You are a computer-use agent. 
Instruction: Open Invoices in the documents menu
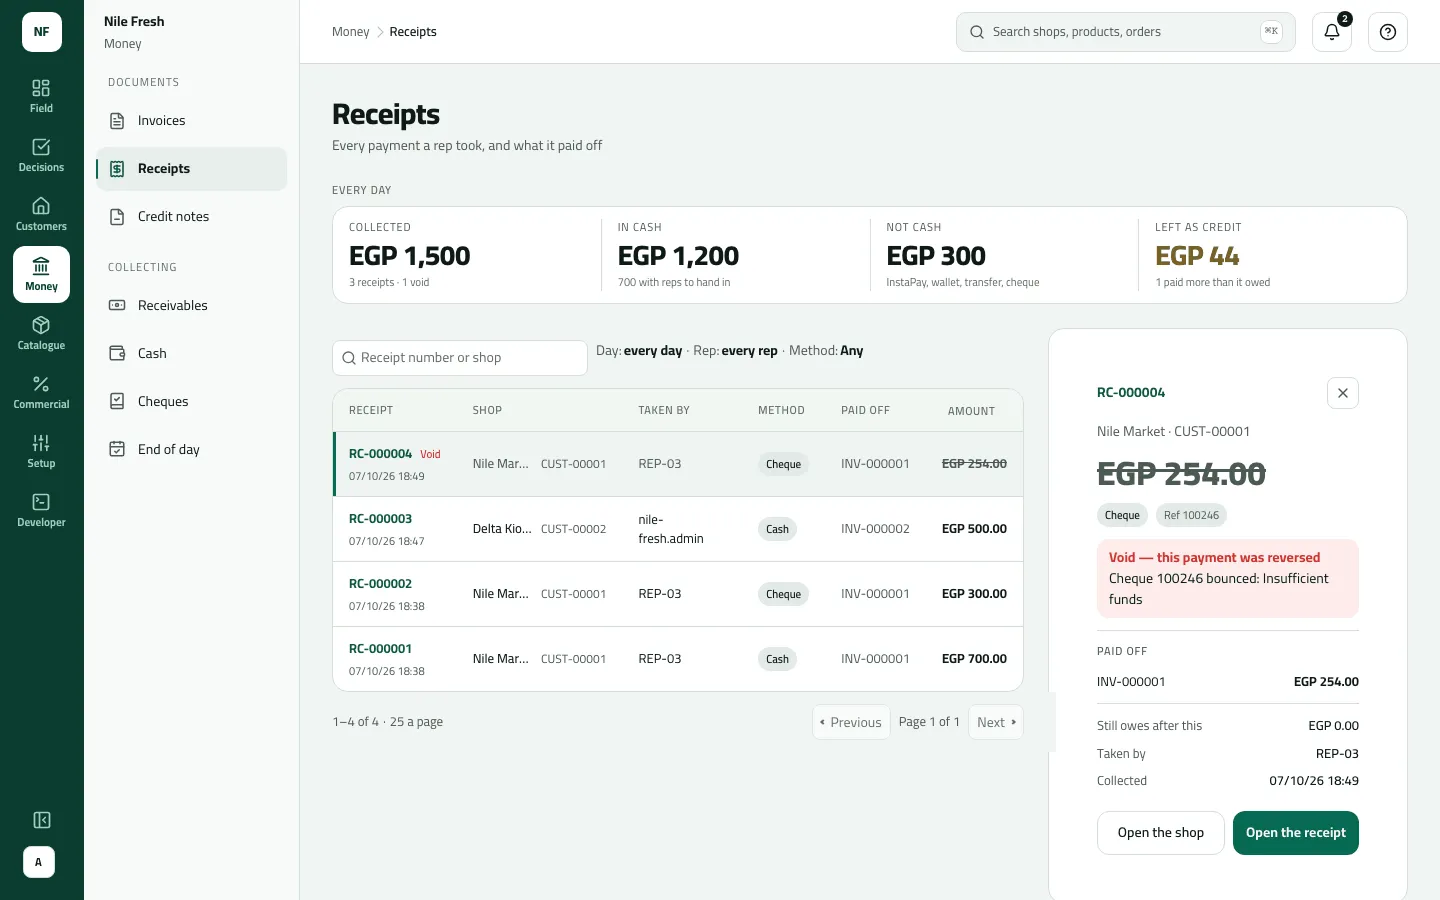point(191,121)
